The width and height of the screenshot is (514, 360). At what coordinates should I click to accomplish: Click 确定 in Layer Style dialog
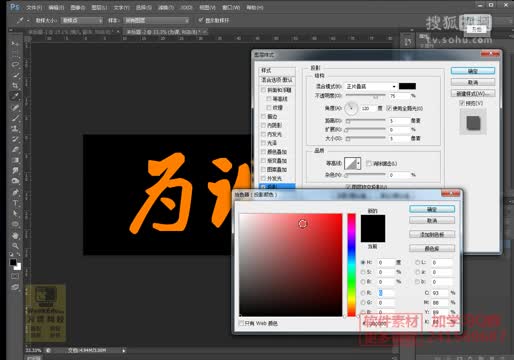473,71
